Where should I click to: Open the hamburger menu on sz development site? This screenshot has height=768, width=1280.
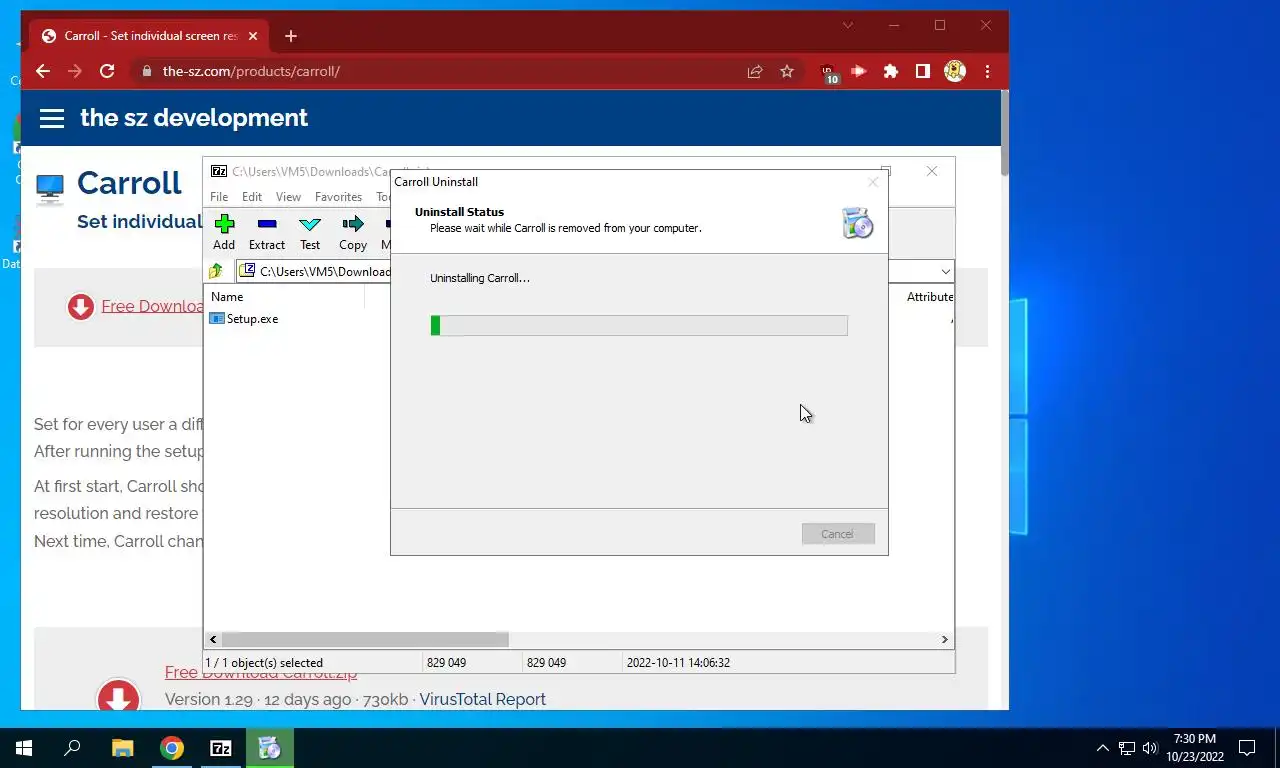(x=52, y=118)
